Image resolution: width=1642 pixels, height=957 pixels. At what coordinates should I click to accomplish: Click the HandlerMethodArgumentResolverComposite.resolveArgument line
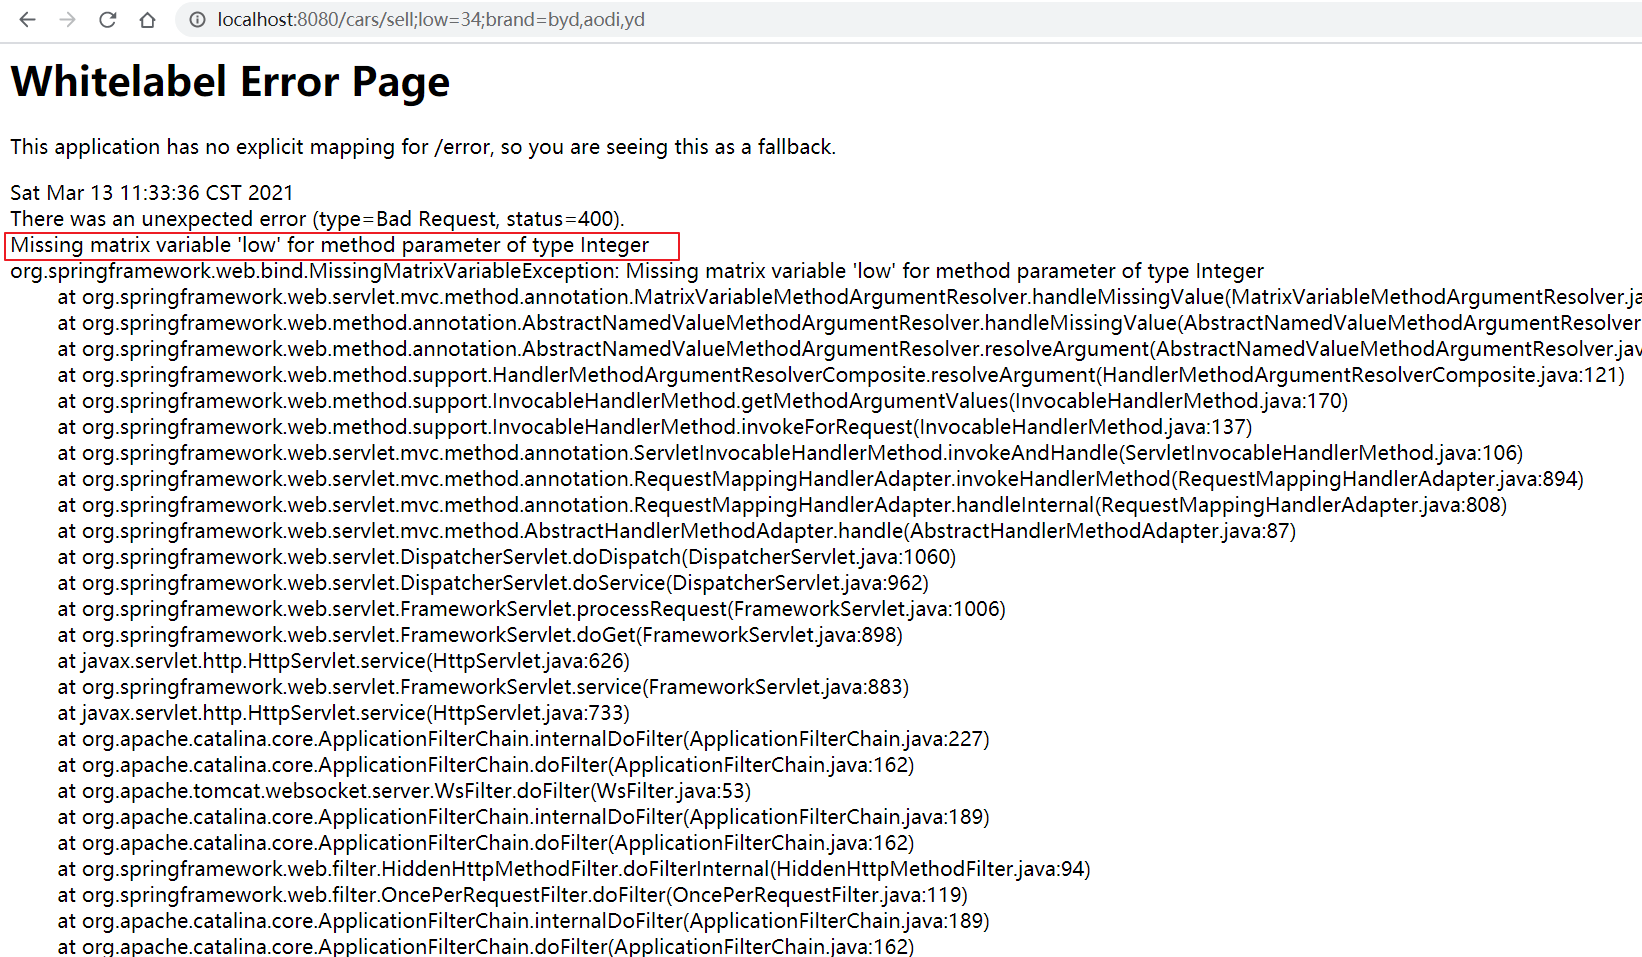[x=841, y=375]
